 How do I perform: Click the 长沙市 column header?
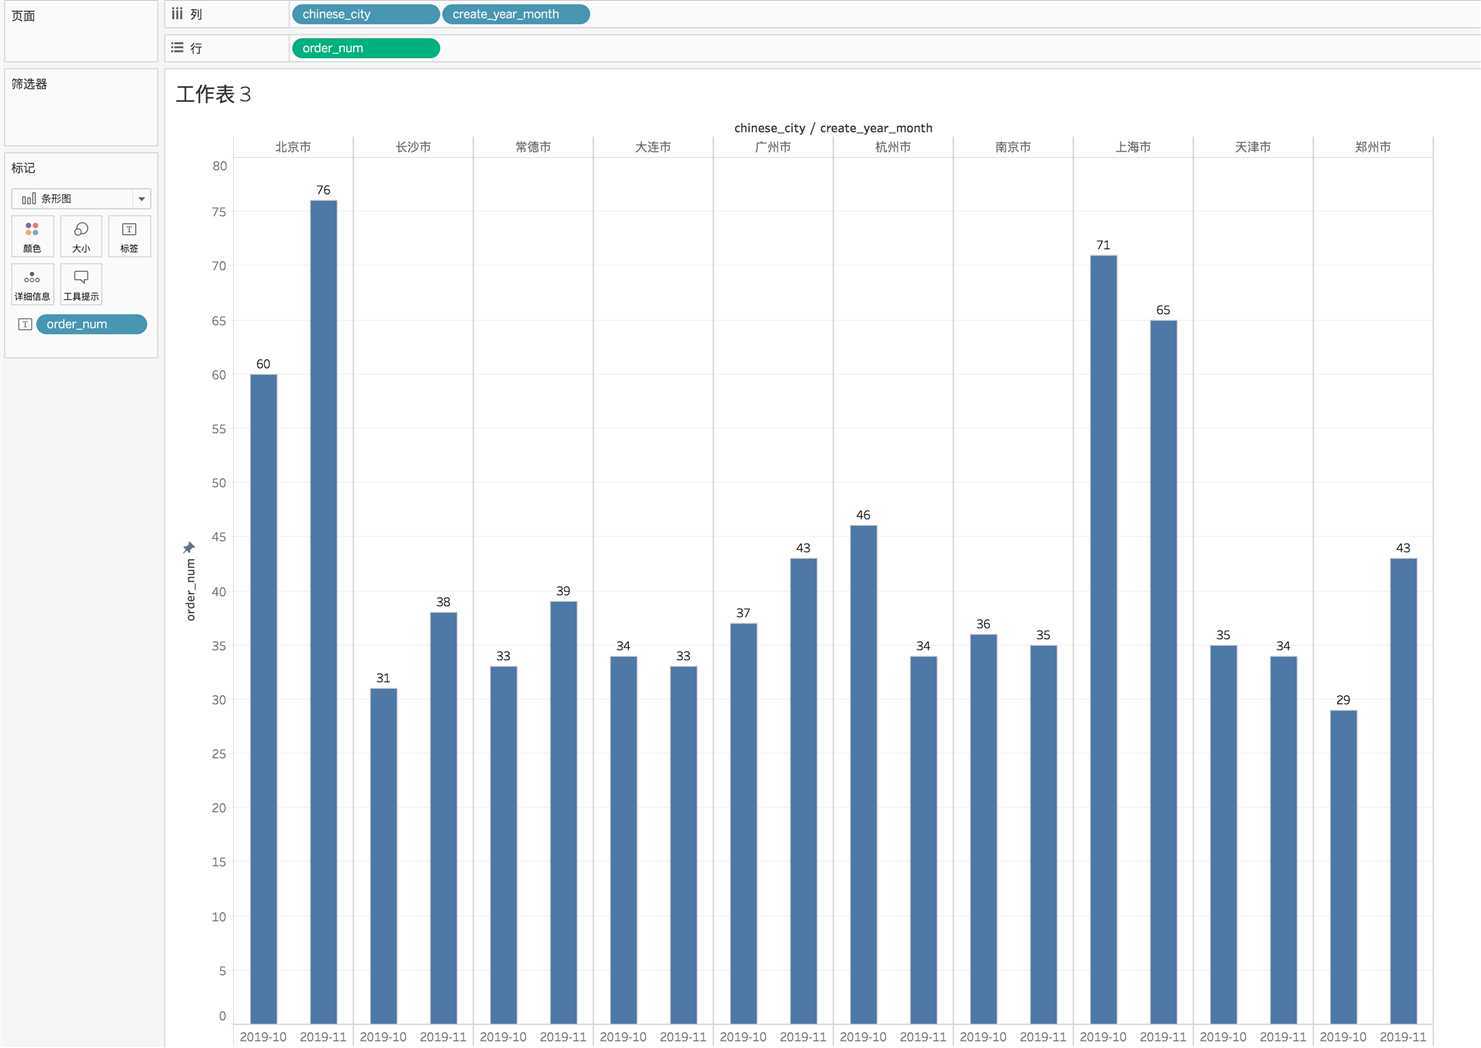[413, 147]
